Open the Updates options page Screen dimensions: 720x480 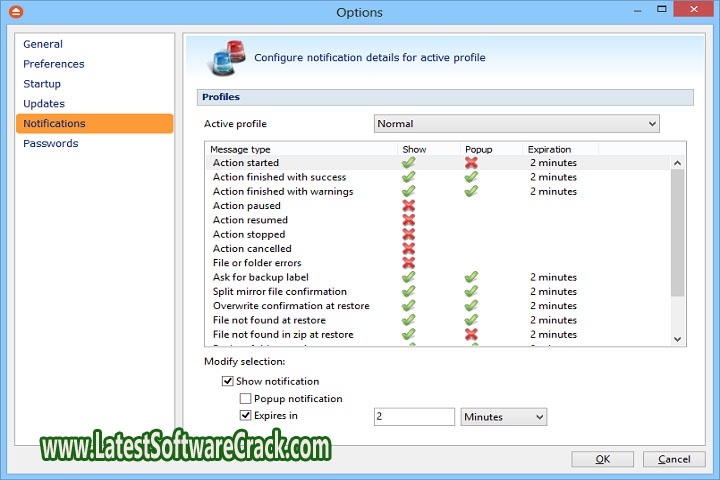(x=44, y=103)
